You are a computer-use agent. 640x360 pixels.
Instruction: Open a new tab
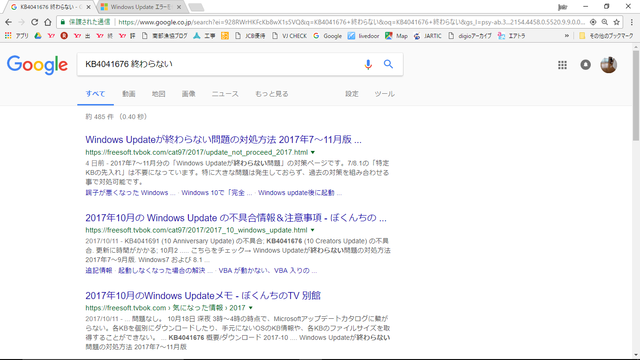196,7
